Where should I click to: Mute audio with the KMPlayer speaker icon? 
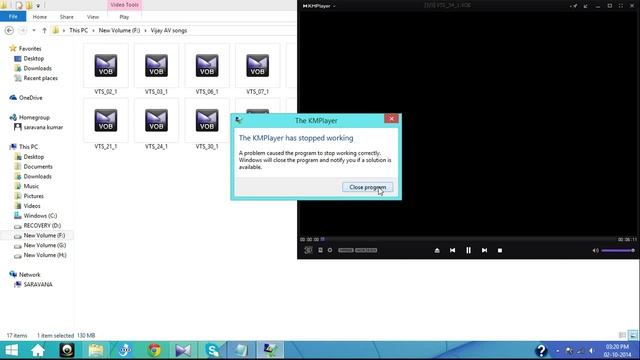pos(595,250)
